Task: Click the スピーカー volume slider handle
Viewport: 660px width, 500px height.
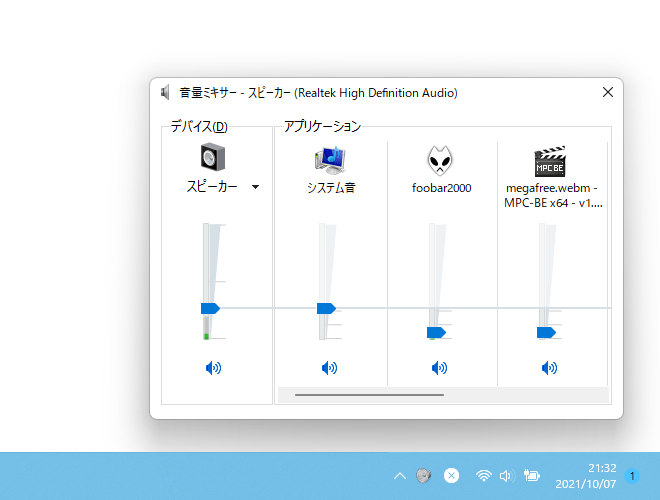Action: coord(210,309)
